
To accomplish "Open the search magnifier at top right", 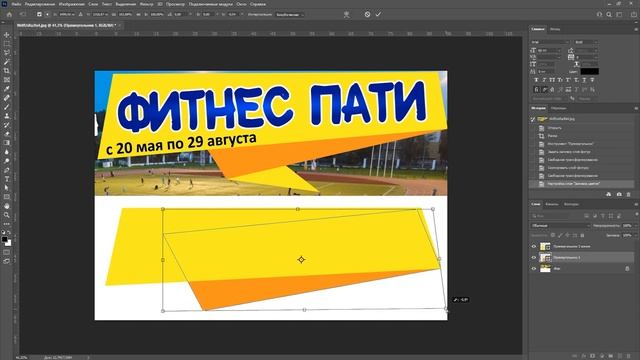I will (x=609, y=14).
